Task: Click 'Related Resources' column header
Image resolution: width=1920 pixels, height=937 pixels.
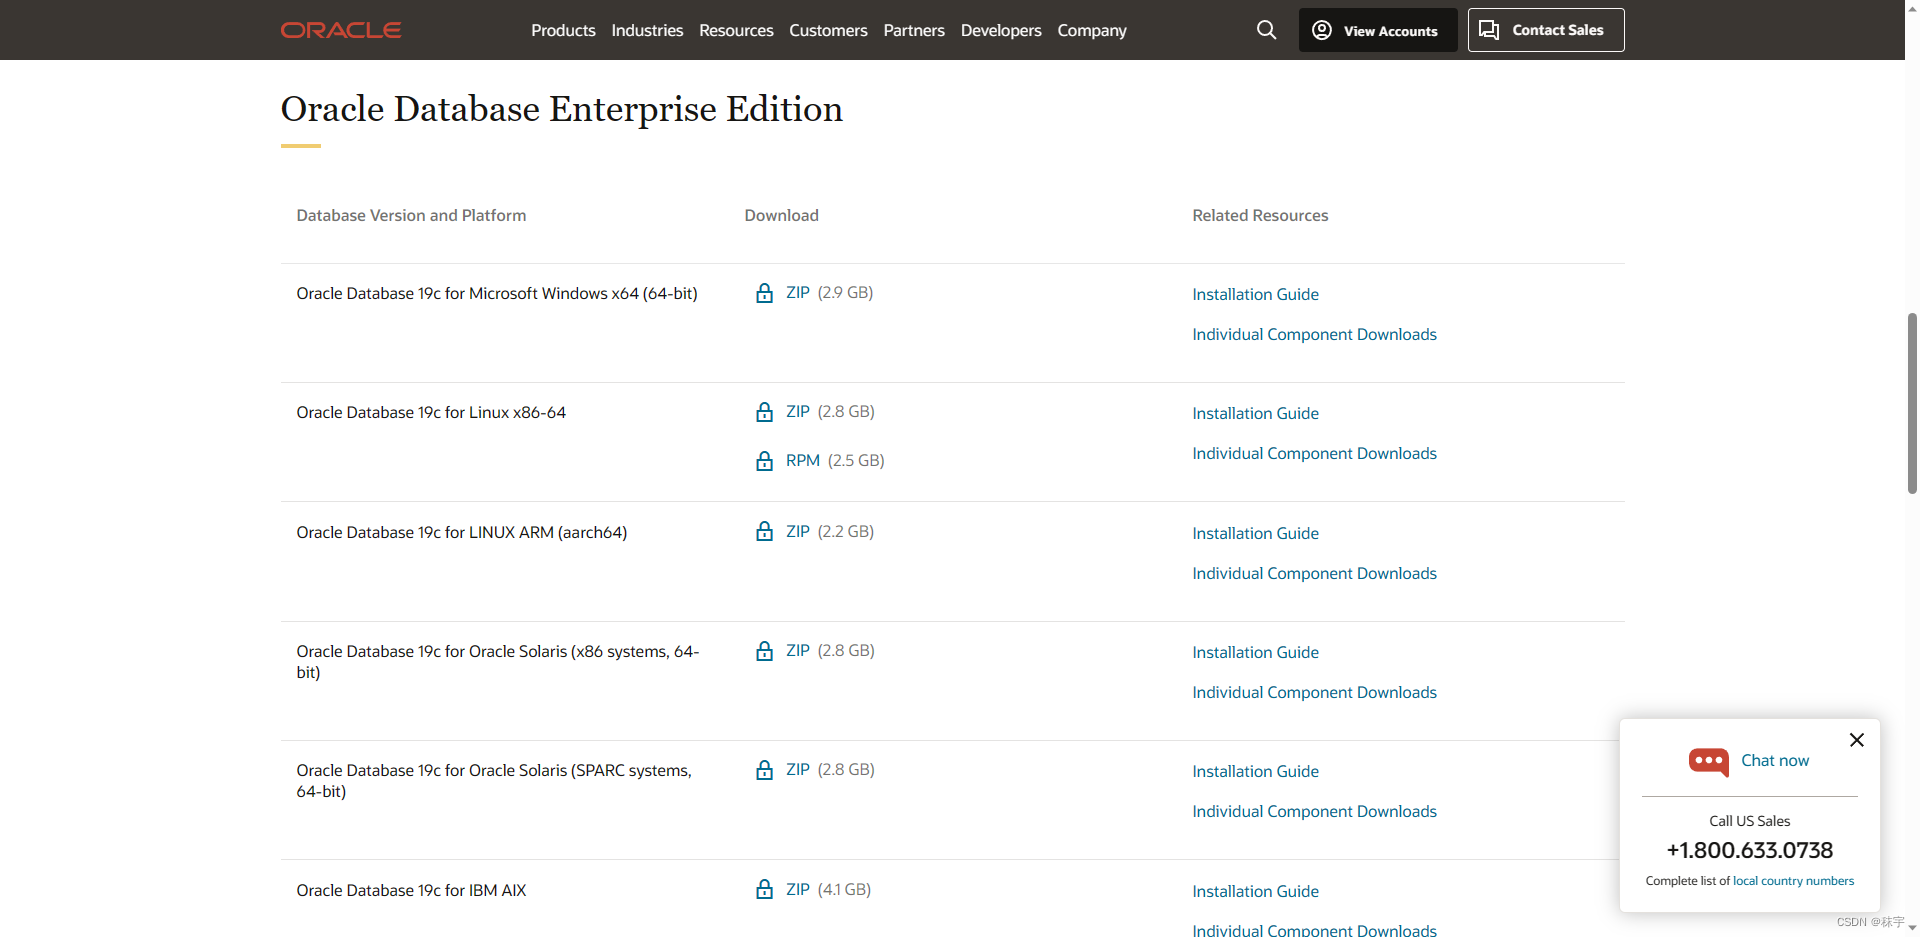Action: pyautogui.click(x=1260, y=215)
